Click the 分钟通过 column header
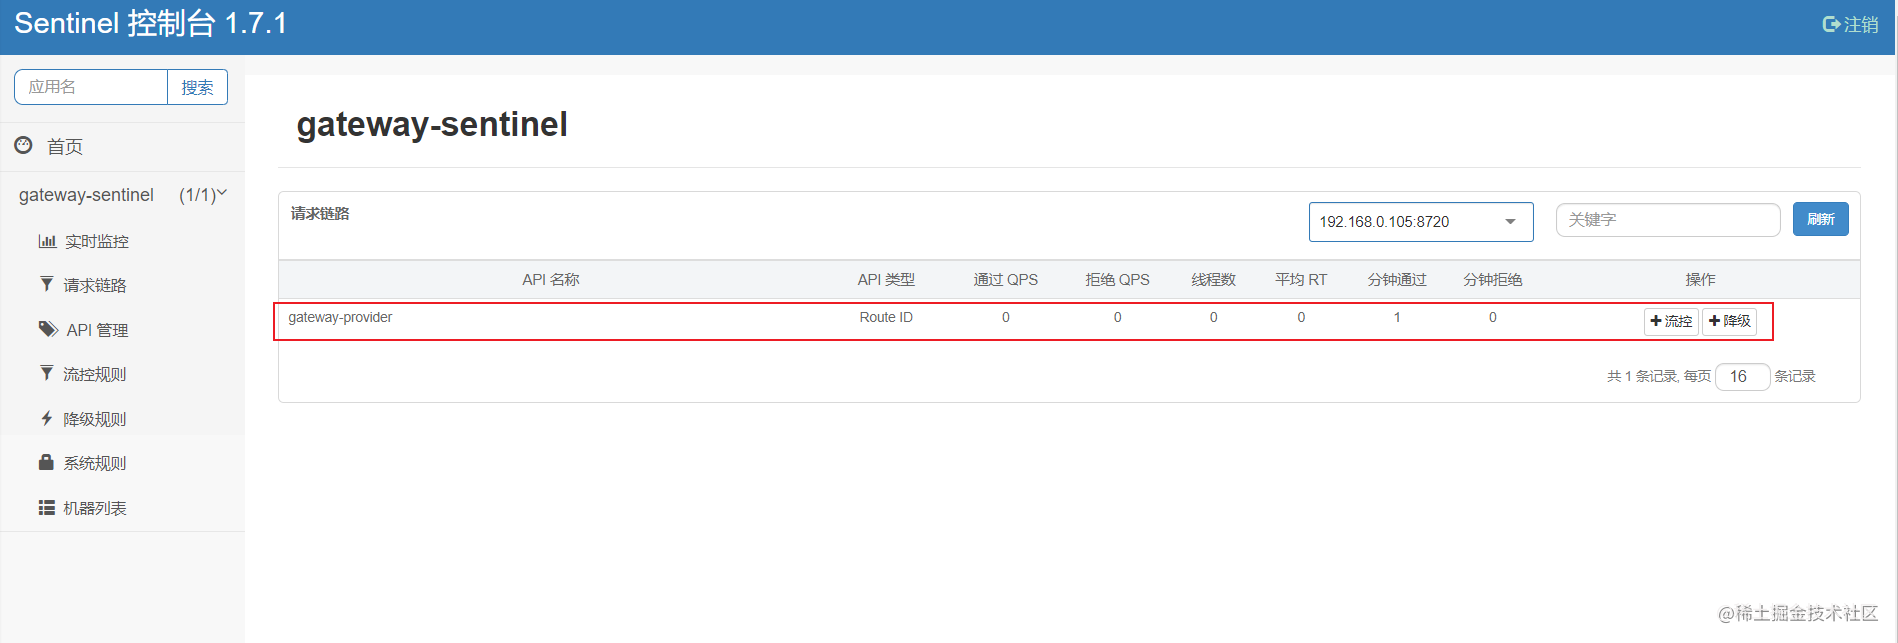The width and height of the screenshot is (1898, 643). tap(1397, 279)
